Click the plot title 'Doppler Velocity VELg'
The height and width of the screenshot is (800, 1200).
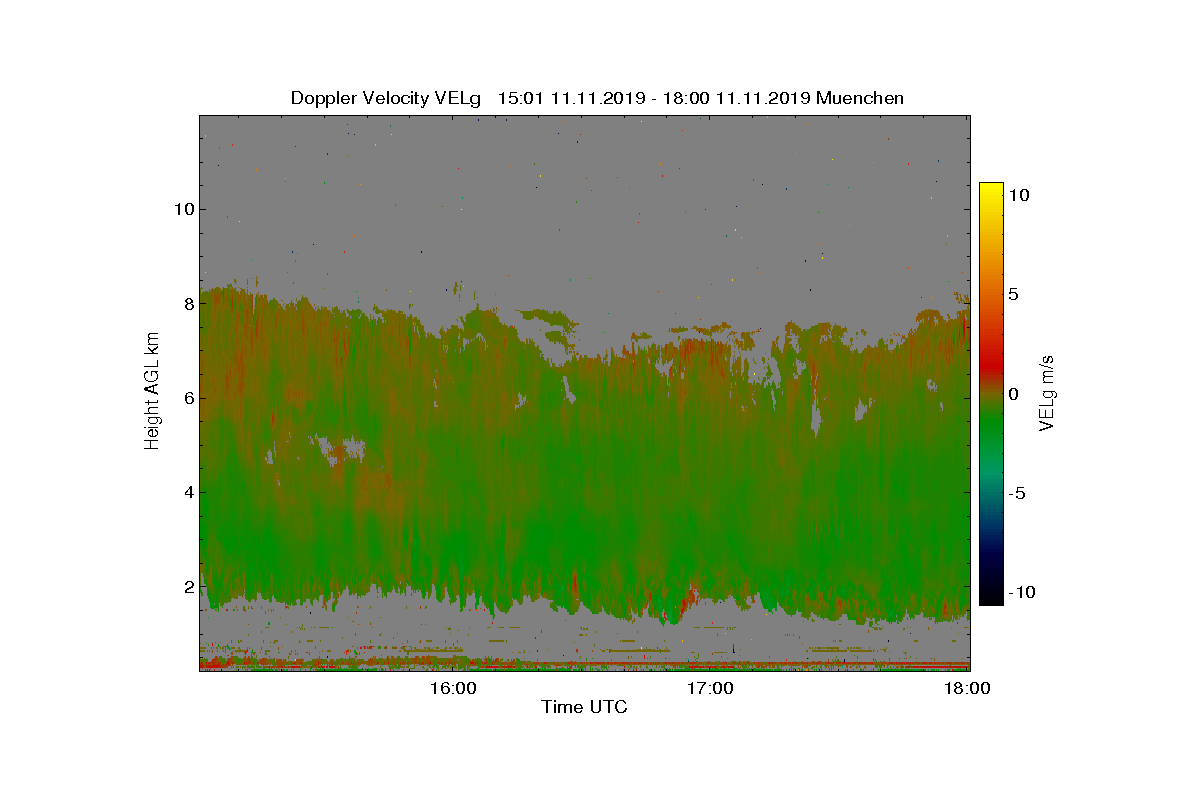click(386, 98)
